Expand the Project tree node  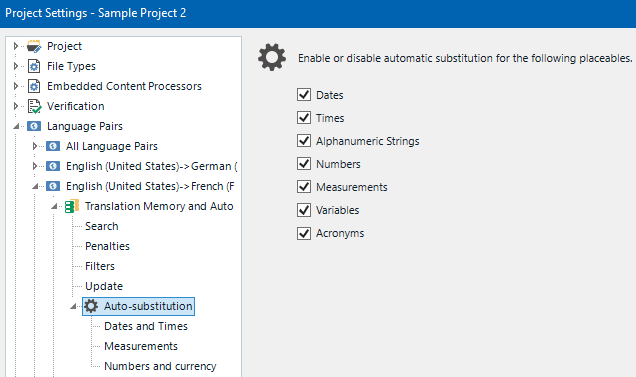16,46
